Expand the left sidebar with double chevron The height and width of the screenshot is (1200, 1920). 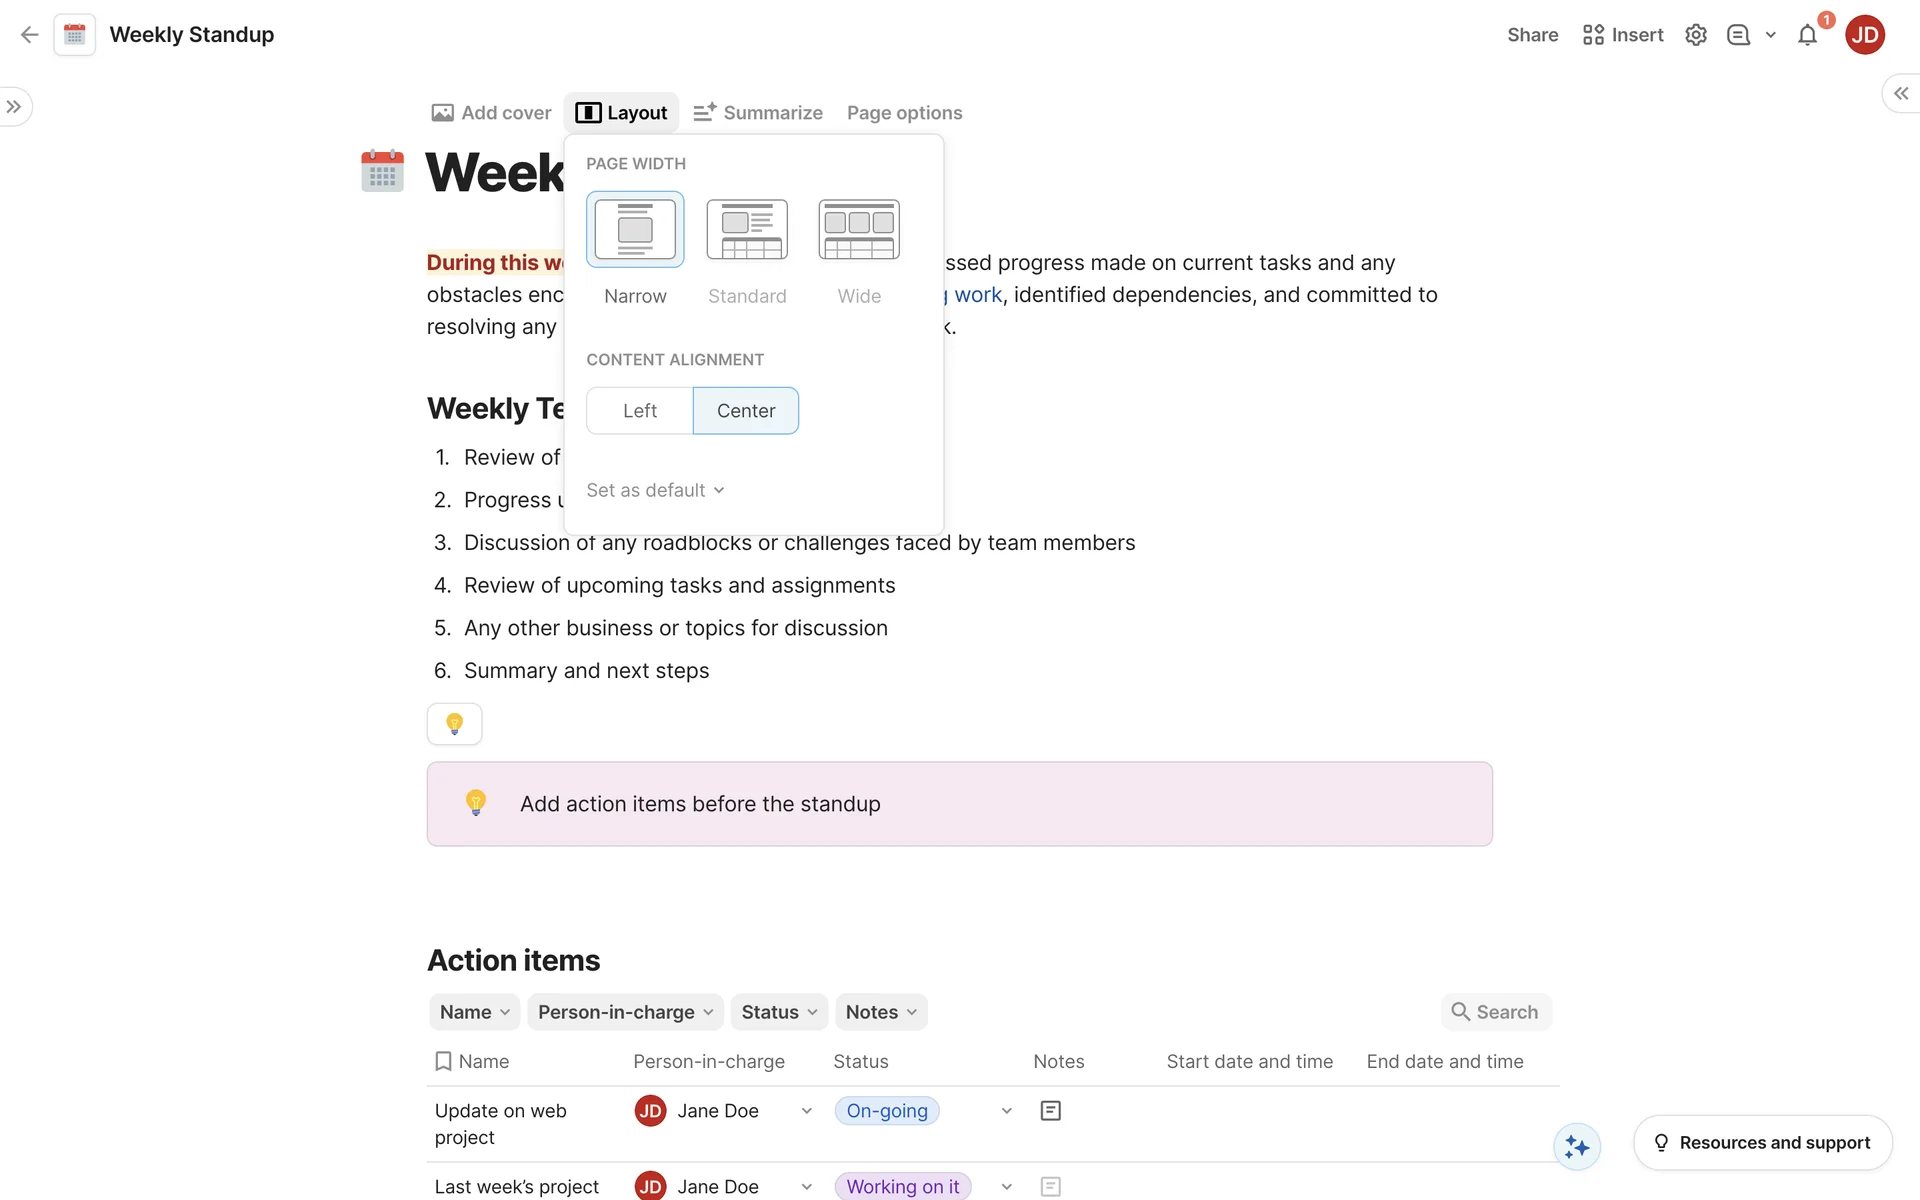tap(14, 107)
